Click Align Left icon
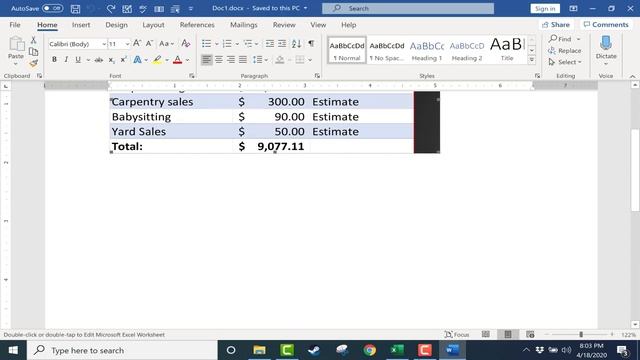The width and height of the screenshot is (640, 360). click(207, 60)
